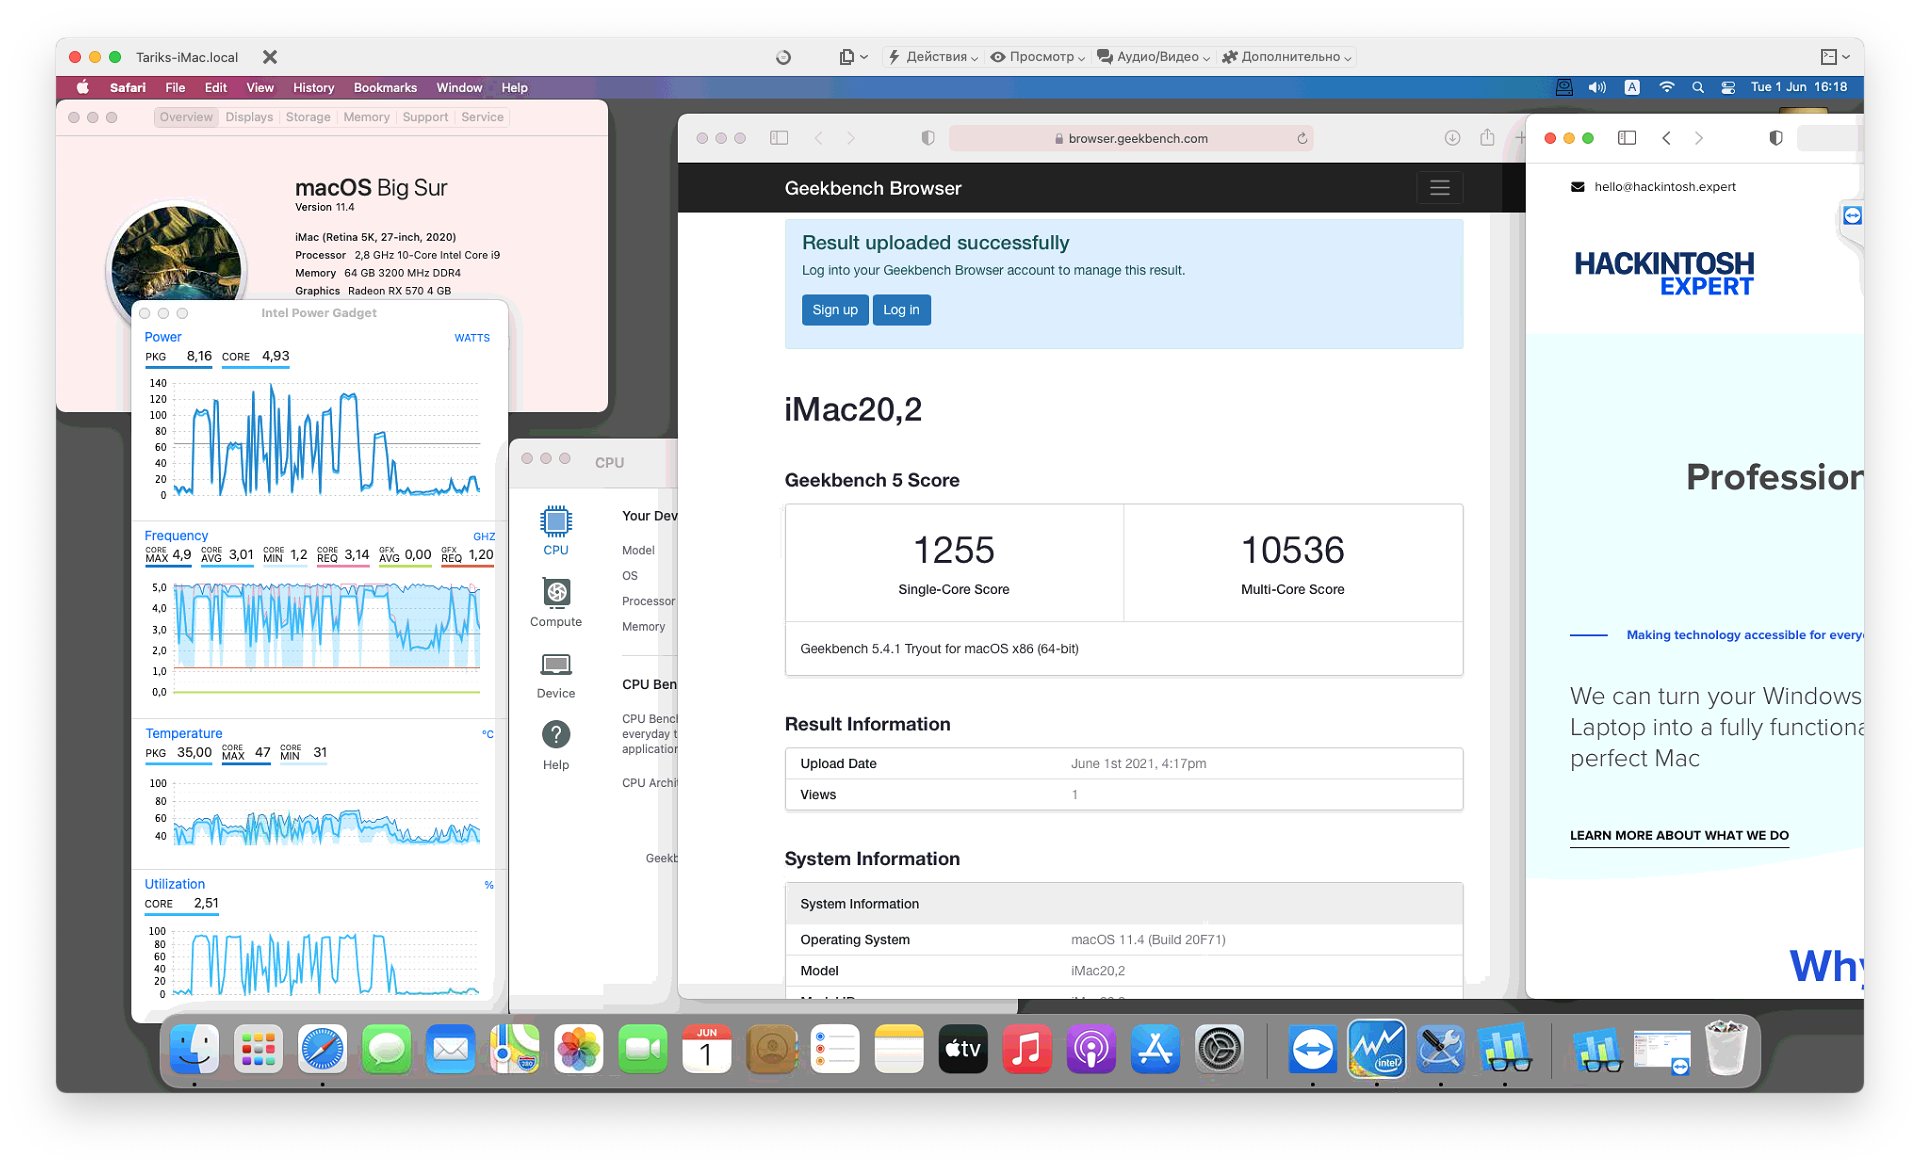1920x1167 pixels.
Task: Open the History menu
Action: coord(313,88)
